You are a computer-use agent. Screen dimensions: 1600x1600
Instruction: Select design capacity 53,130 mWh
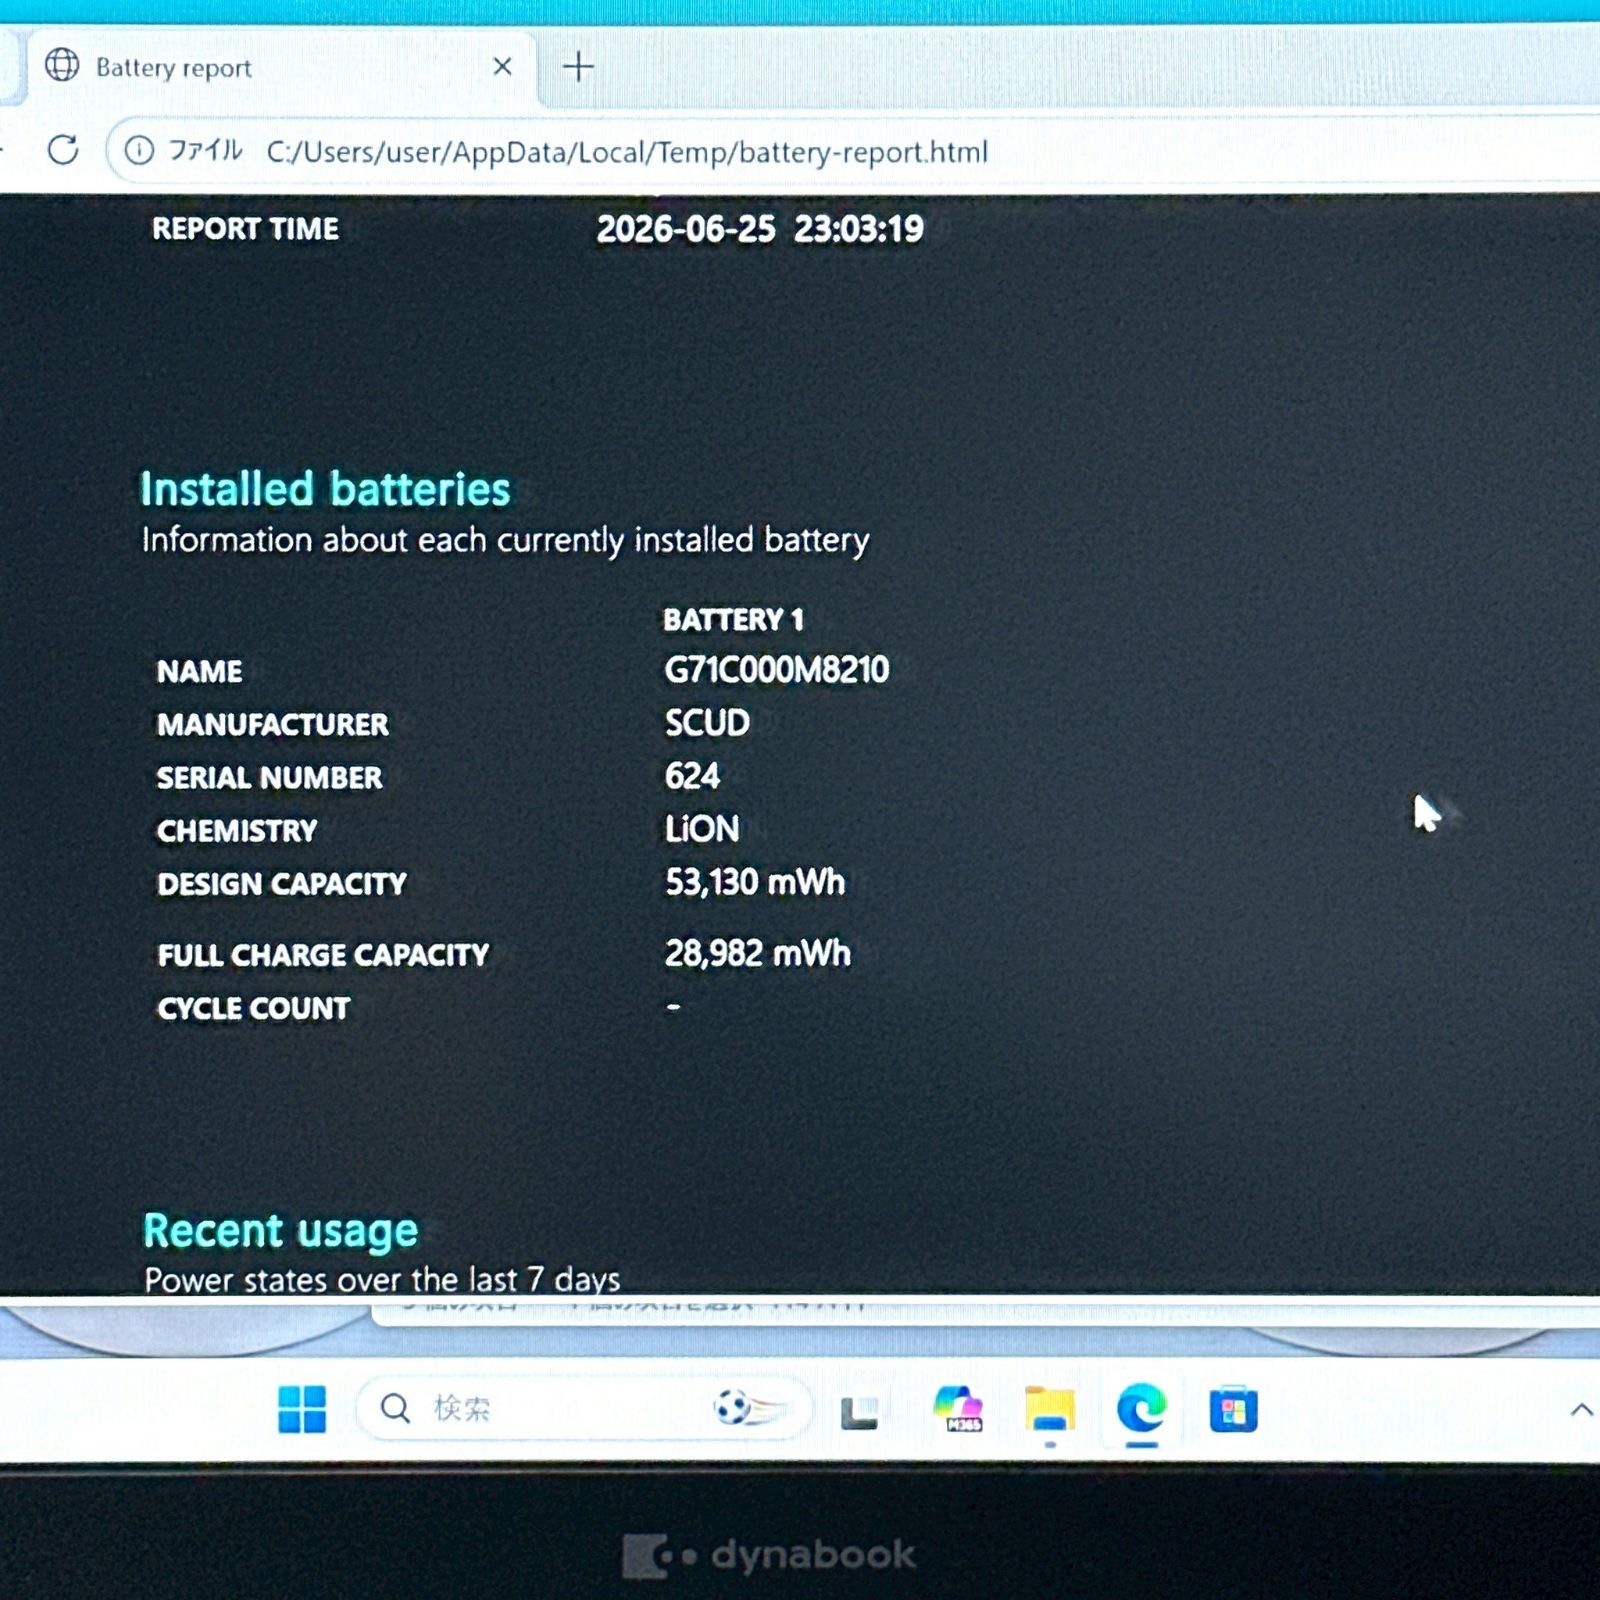pyautogui.click(x=755, y=882)
